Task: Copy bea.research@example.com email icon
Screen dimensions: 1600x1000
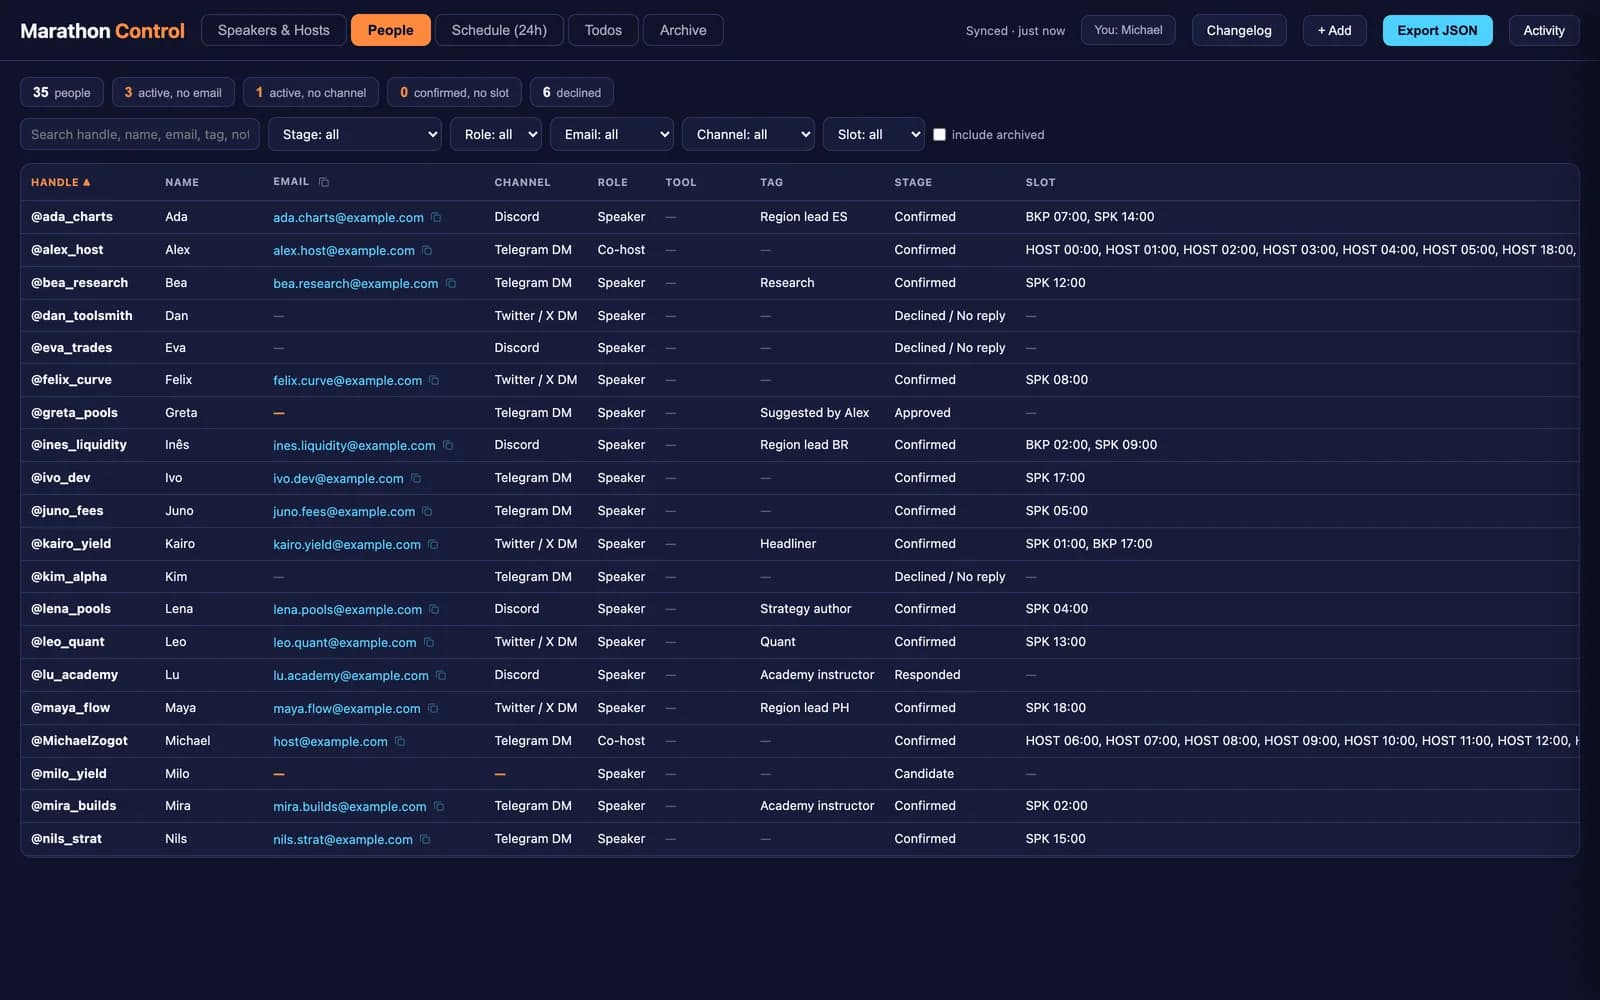Action: coord(451,283)
